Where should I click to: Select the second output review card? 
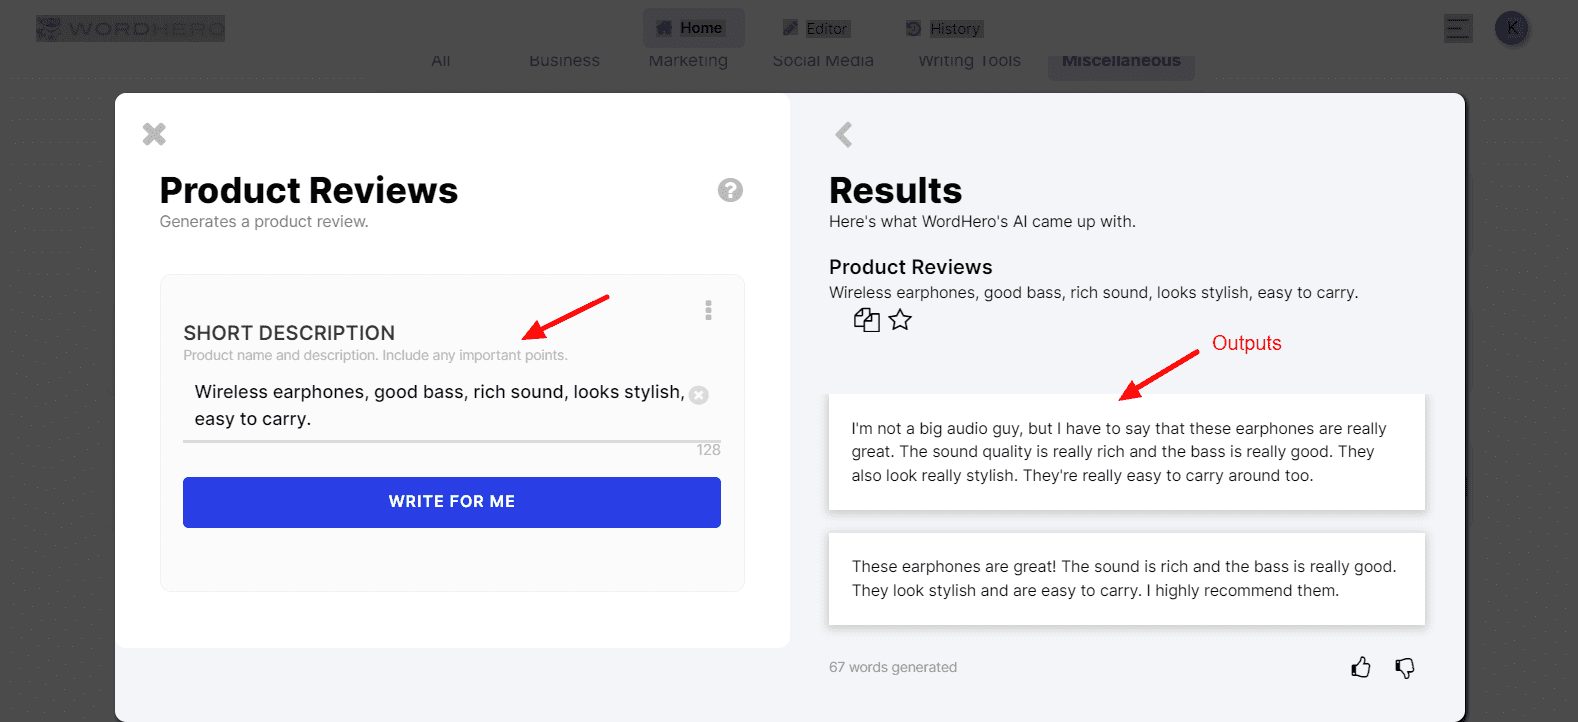coord(1126,579)
